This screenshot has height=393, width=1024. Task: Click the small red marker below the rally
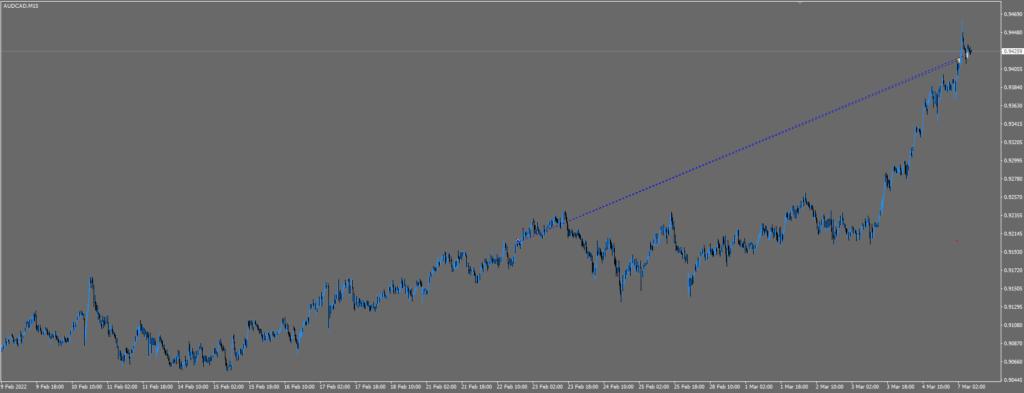[957, 242]
